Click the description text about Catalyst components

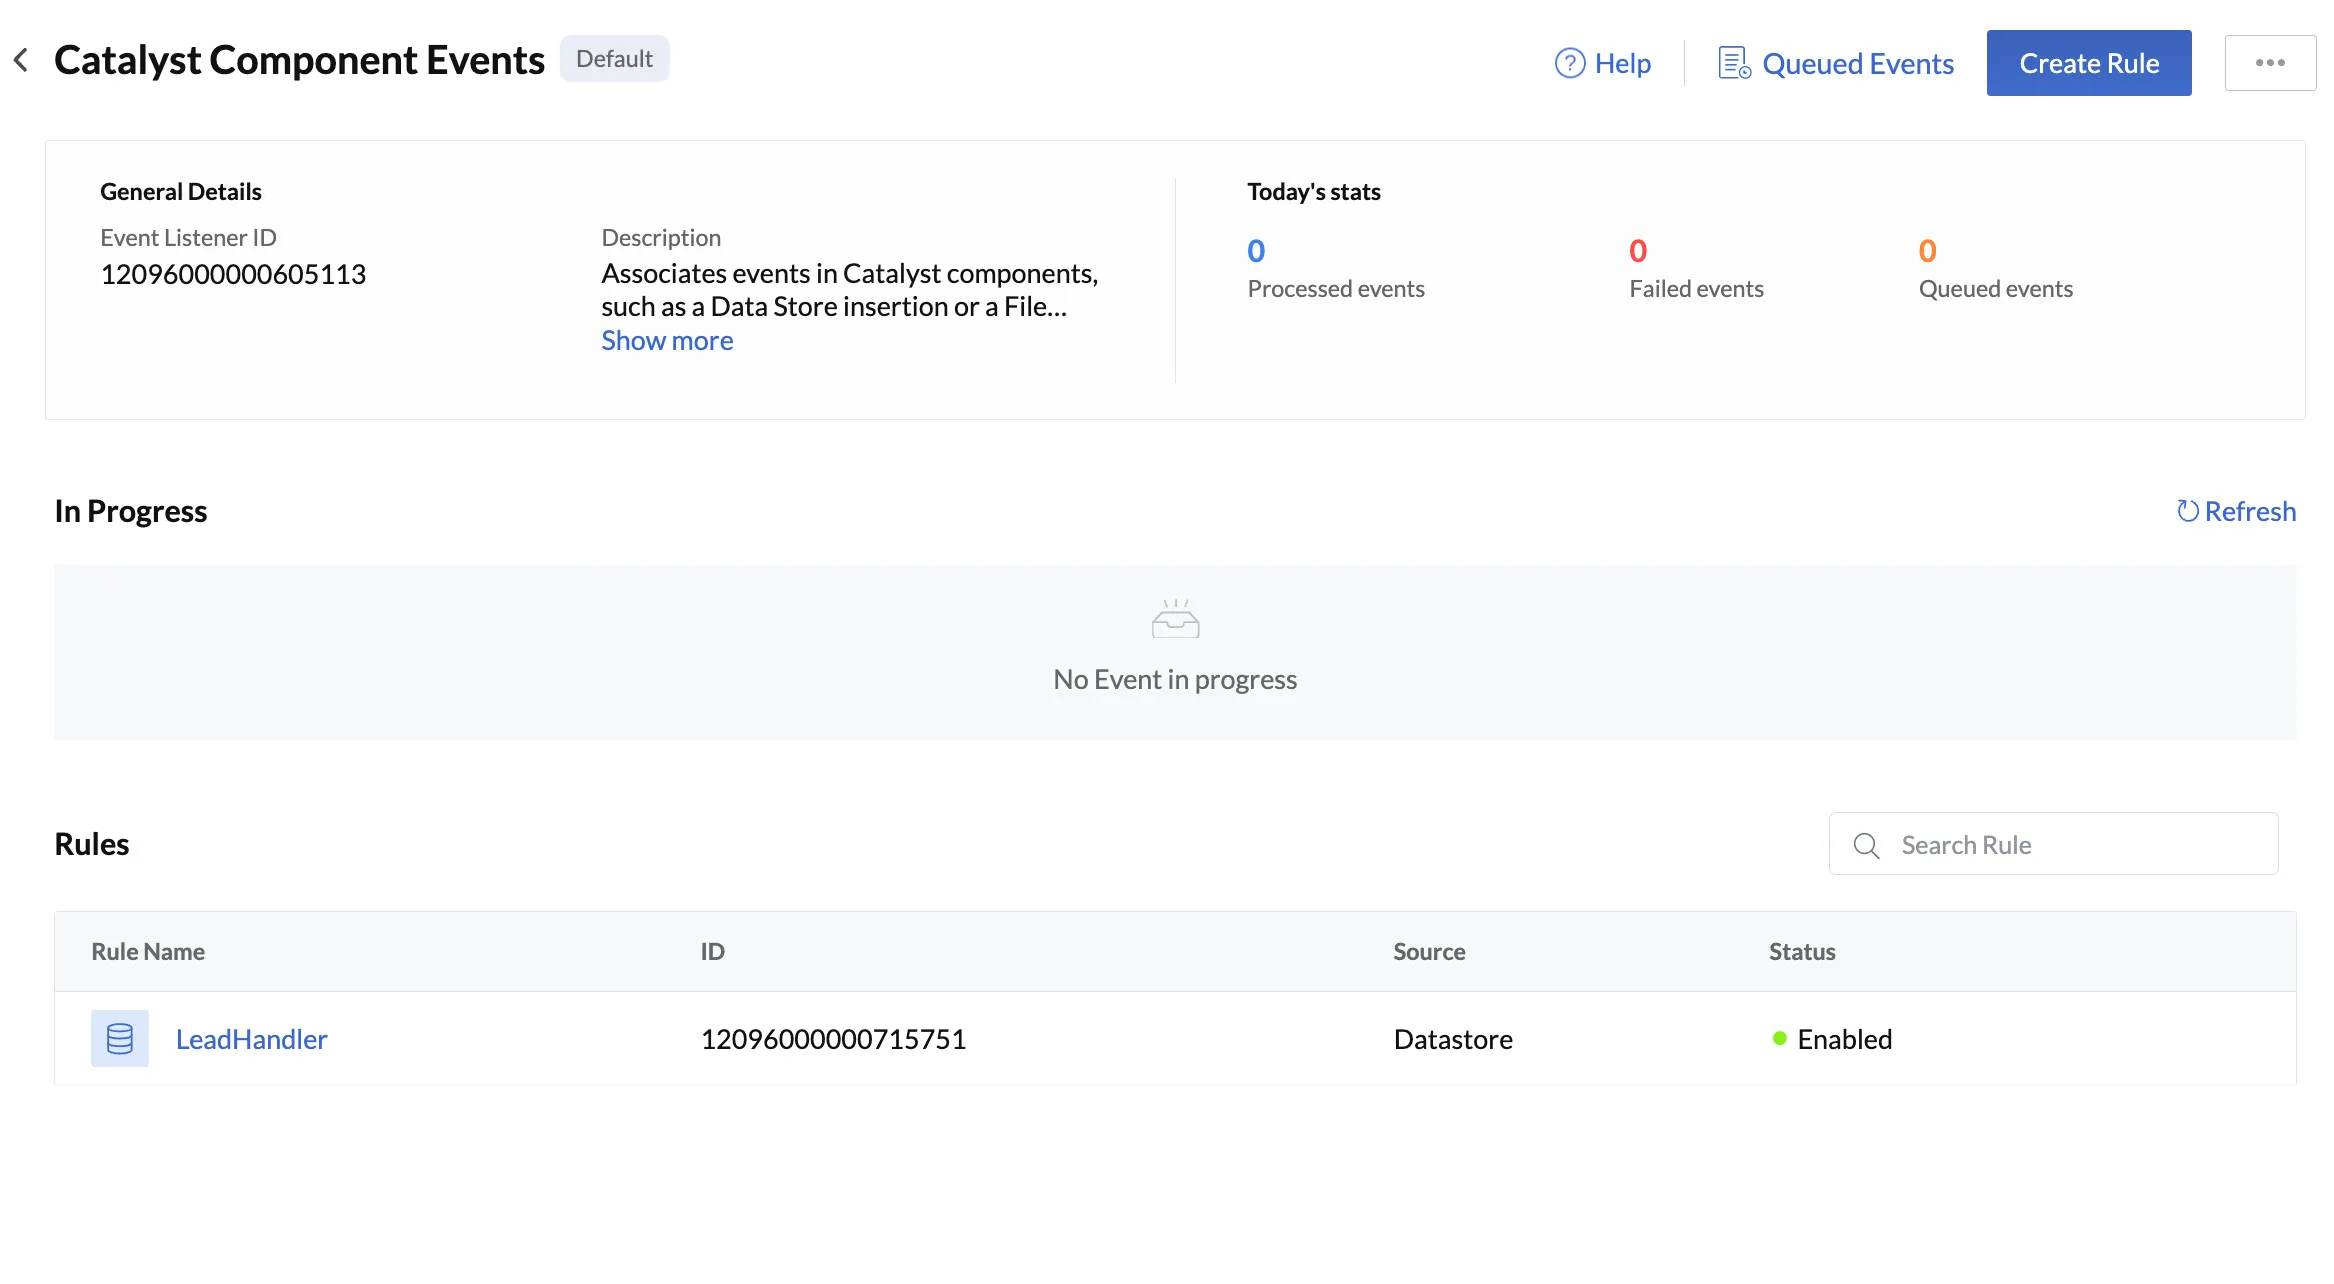coord(850,290)
